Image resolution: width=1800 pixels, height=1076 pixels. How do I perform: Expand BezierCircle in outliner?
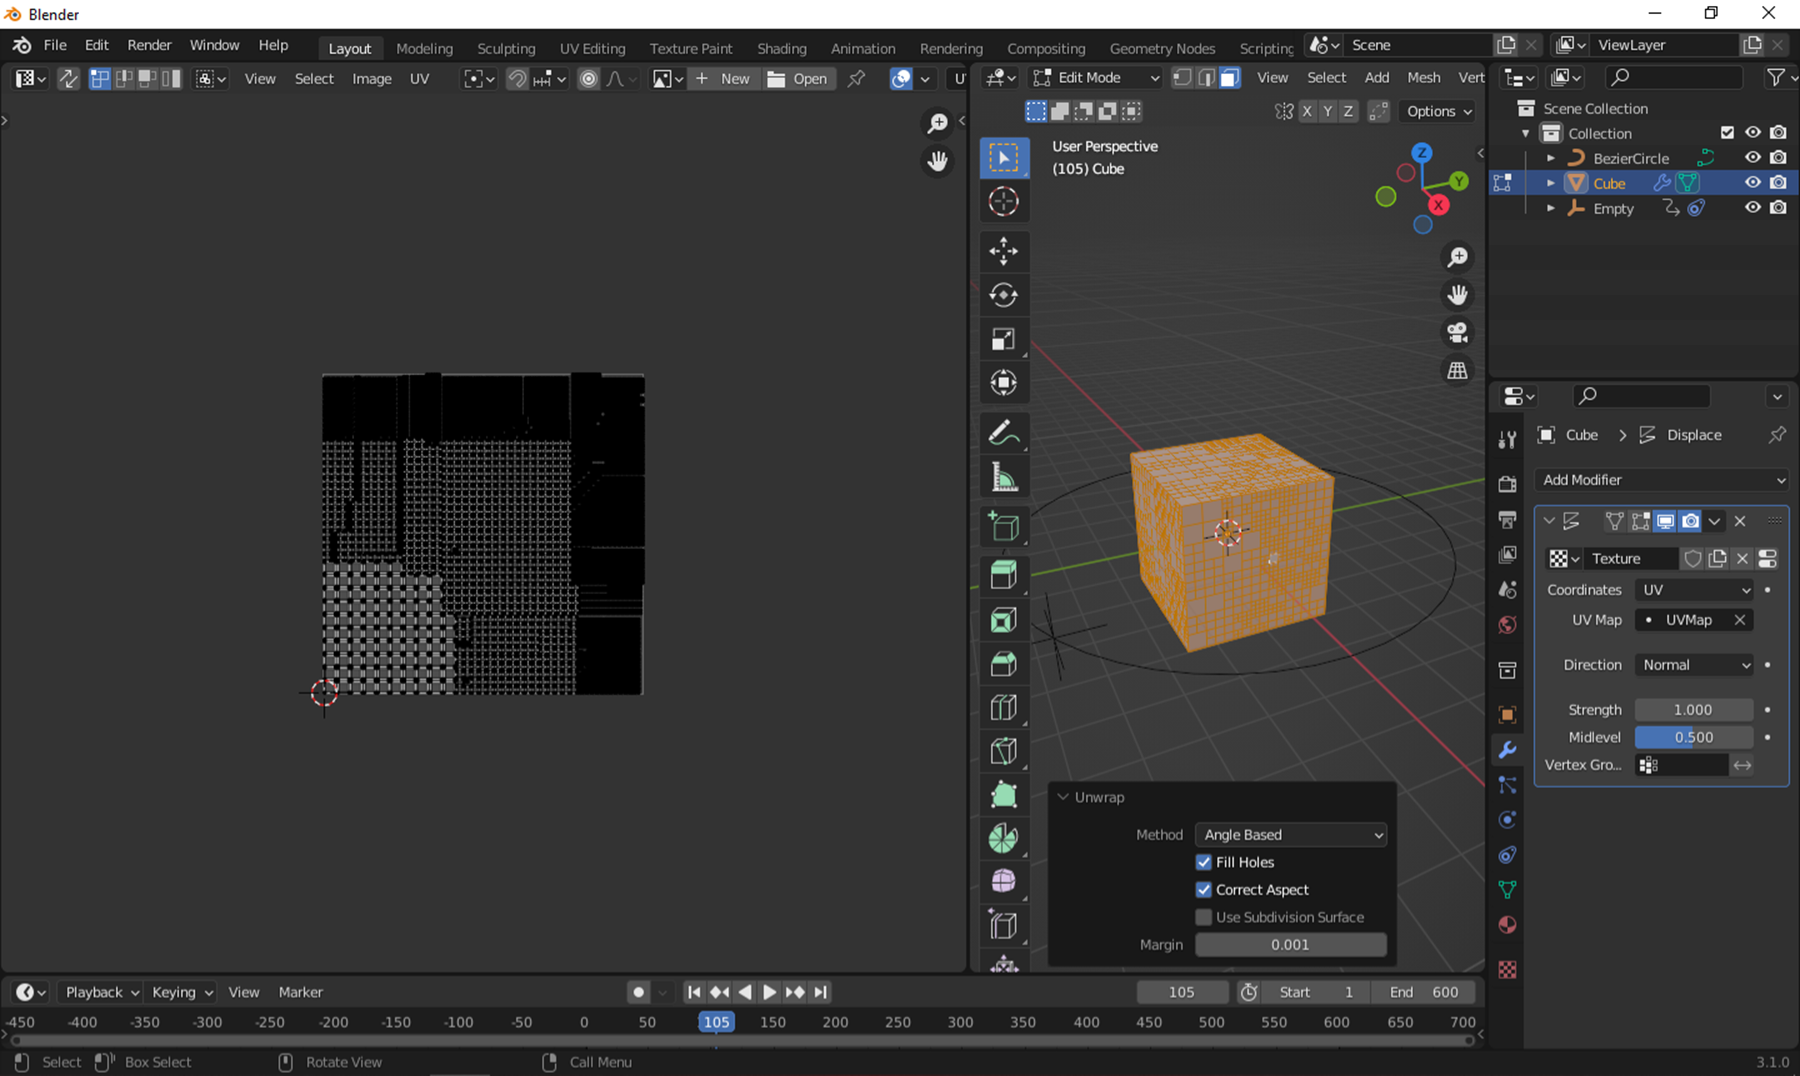click(x=1550, y=158)
